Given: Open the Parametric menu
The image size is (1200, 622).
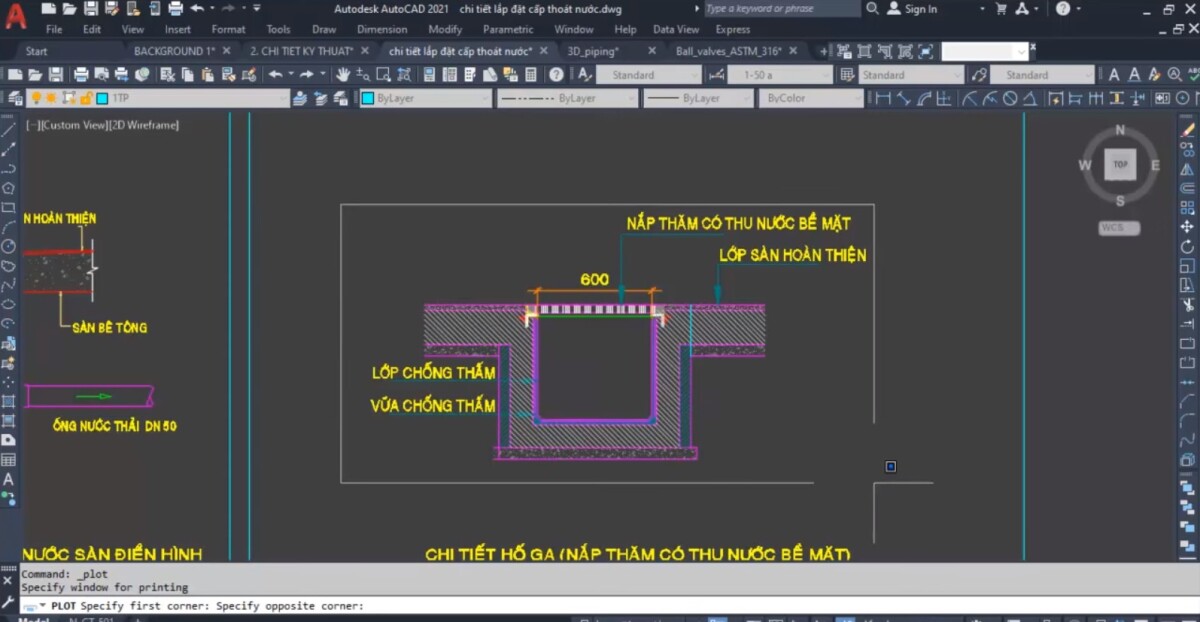Looking at the screenshot, I should 508,29.
